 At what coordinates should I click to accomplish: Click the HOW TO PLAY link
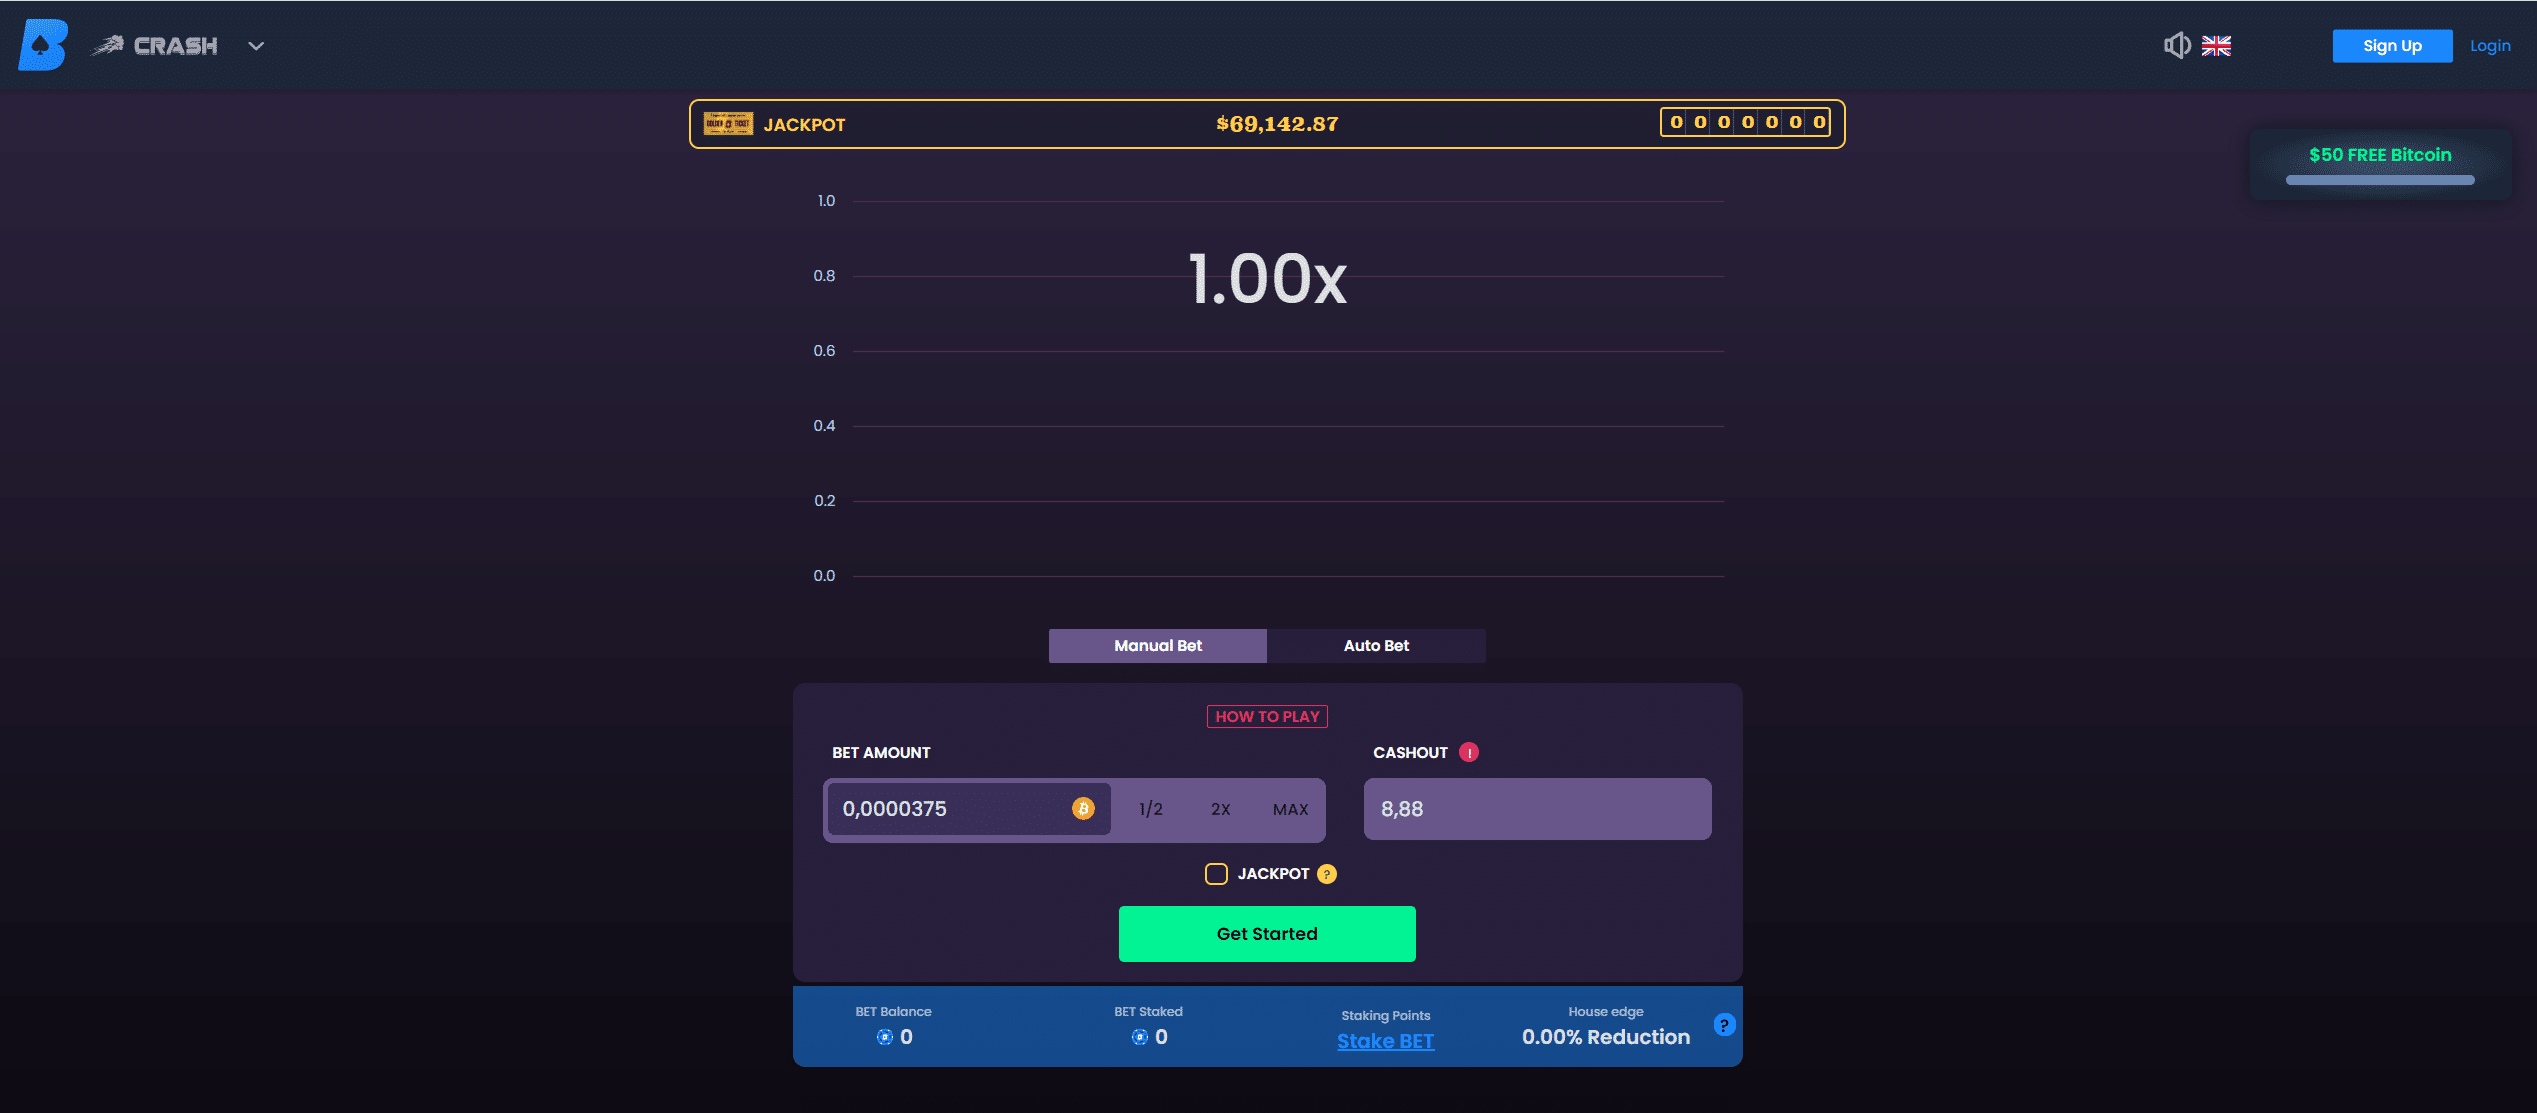(x=1267, y=715)
